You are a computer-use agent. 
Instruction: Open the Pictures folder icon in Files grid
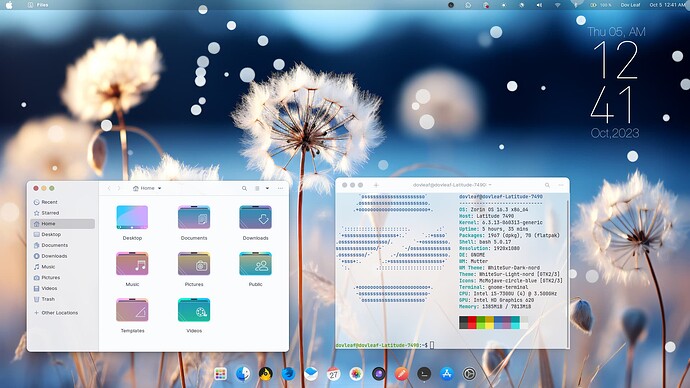[x=194, y=264]
